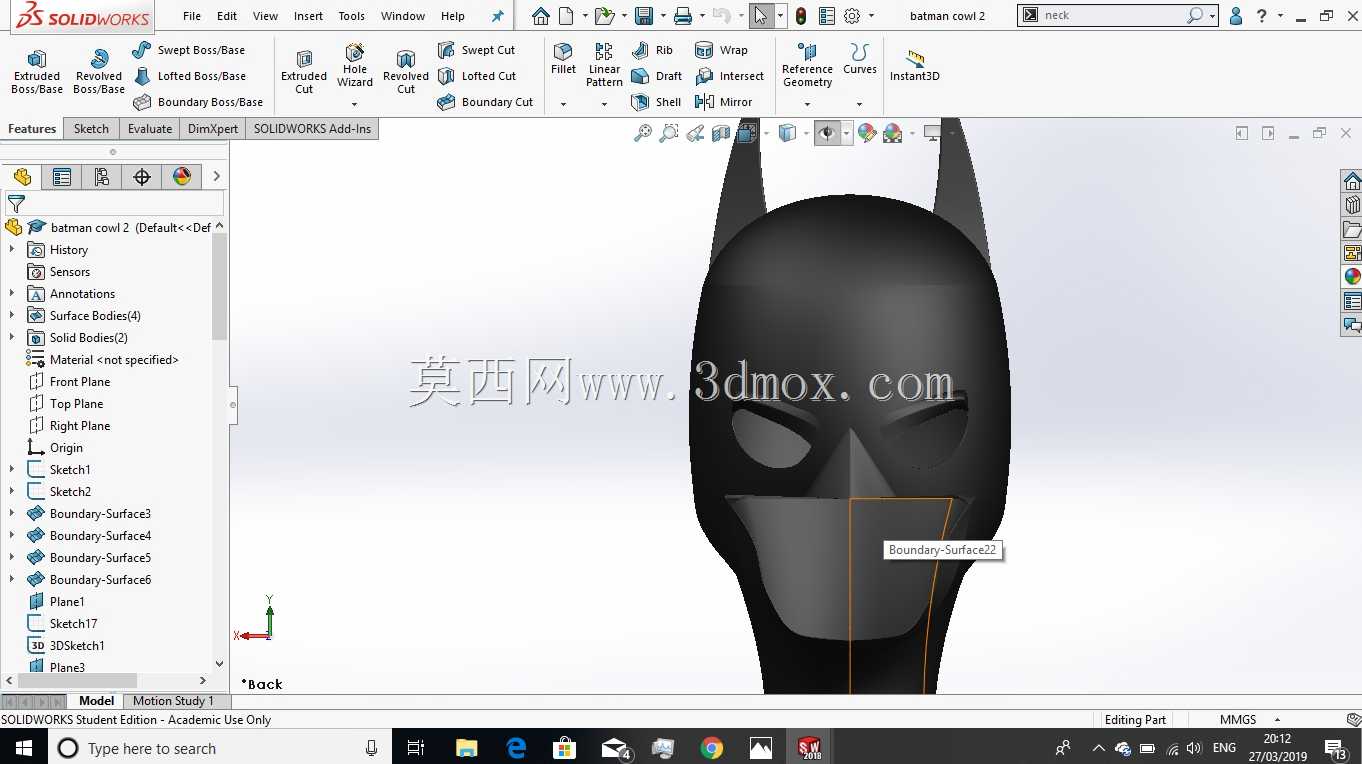Click the Rebuild traffic light button
Image resolution: width=1362 pixels, height=764 pixels.
(x=801, y=16)
